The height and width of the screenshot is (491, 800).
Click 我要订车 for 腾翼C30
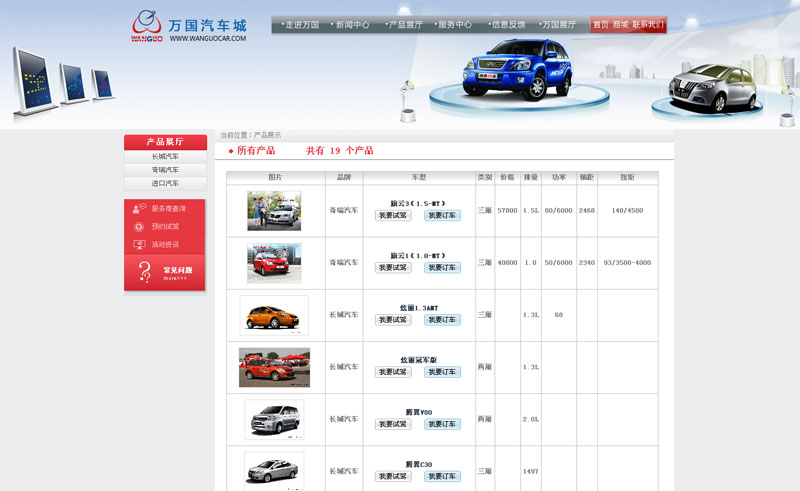coord(442,476)
